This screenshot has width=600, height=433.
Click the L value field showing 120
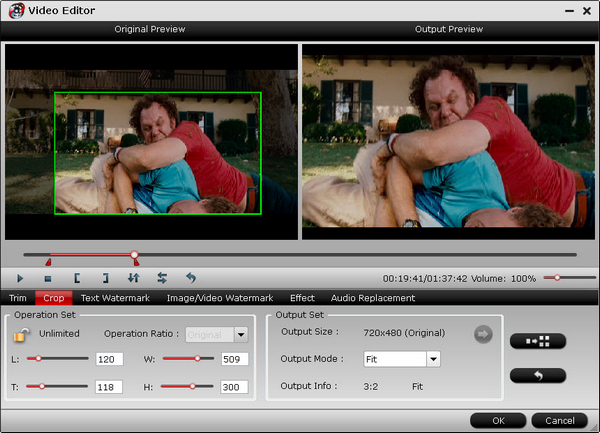click(x=109, y=359)
